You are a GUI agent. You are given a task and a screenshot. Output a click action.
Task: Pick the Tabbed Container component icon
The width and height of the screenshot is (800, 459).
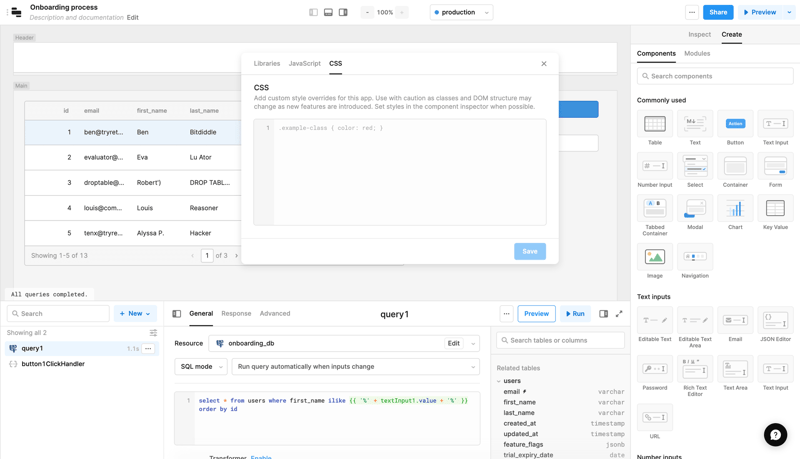click(655, 209)
